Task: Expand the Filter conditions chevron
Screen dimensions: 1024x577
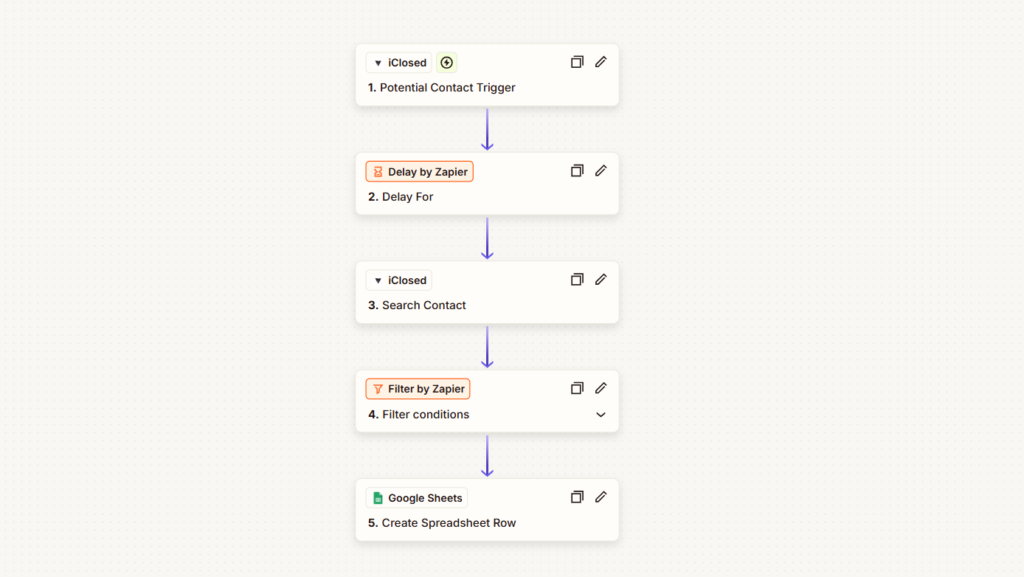Action: (601, 414)
